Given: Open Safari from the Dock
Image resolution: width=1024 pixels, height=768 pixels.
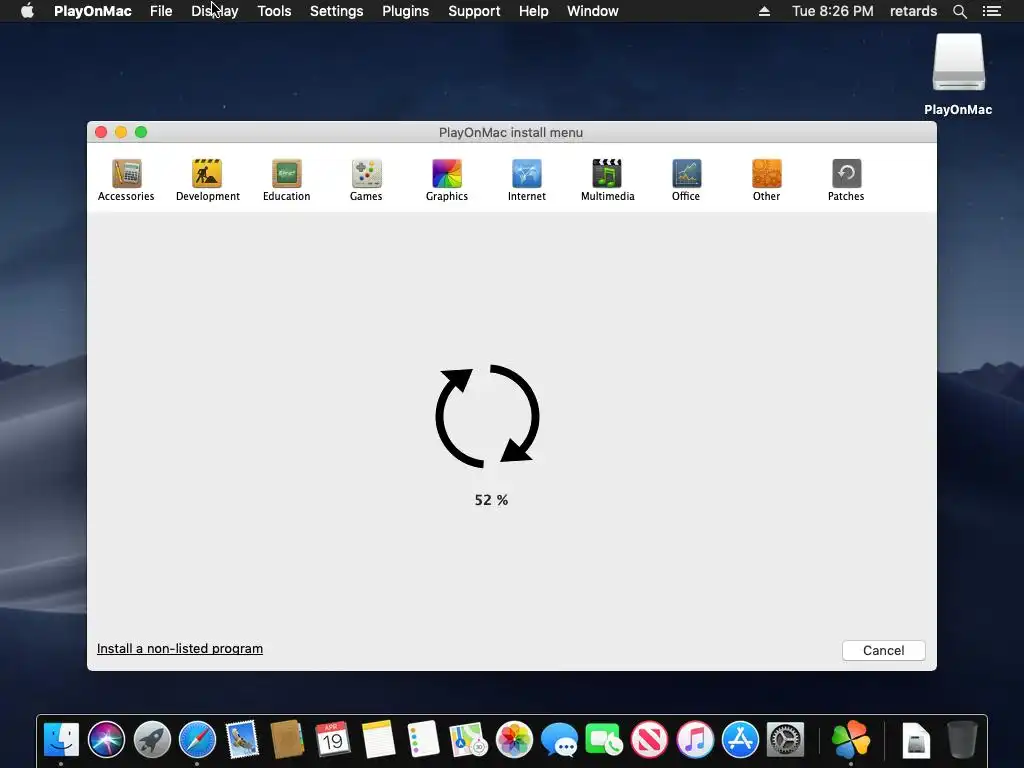Looking at the screenshot, I should (197, 739).
